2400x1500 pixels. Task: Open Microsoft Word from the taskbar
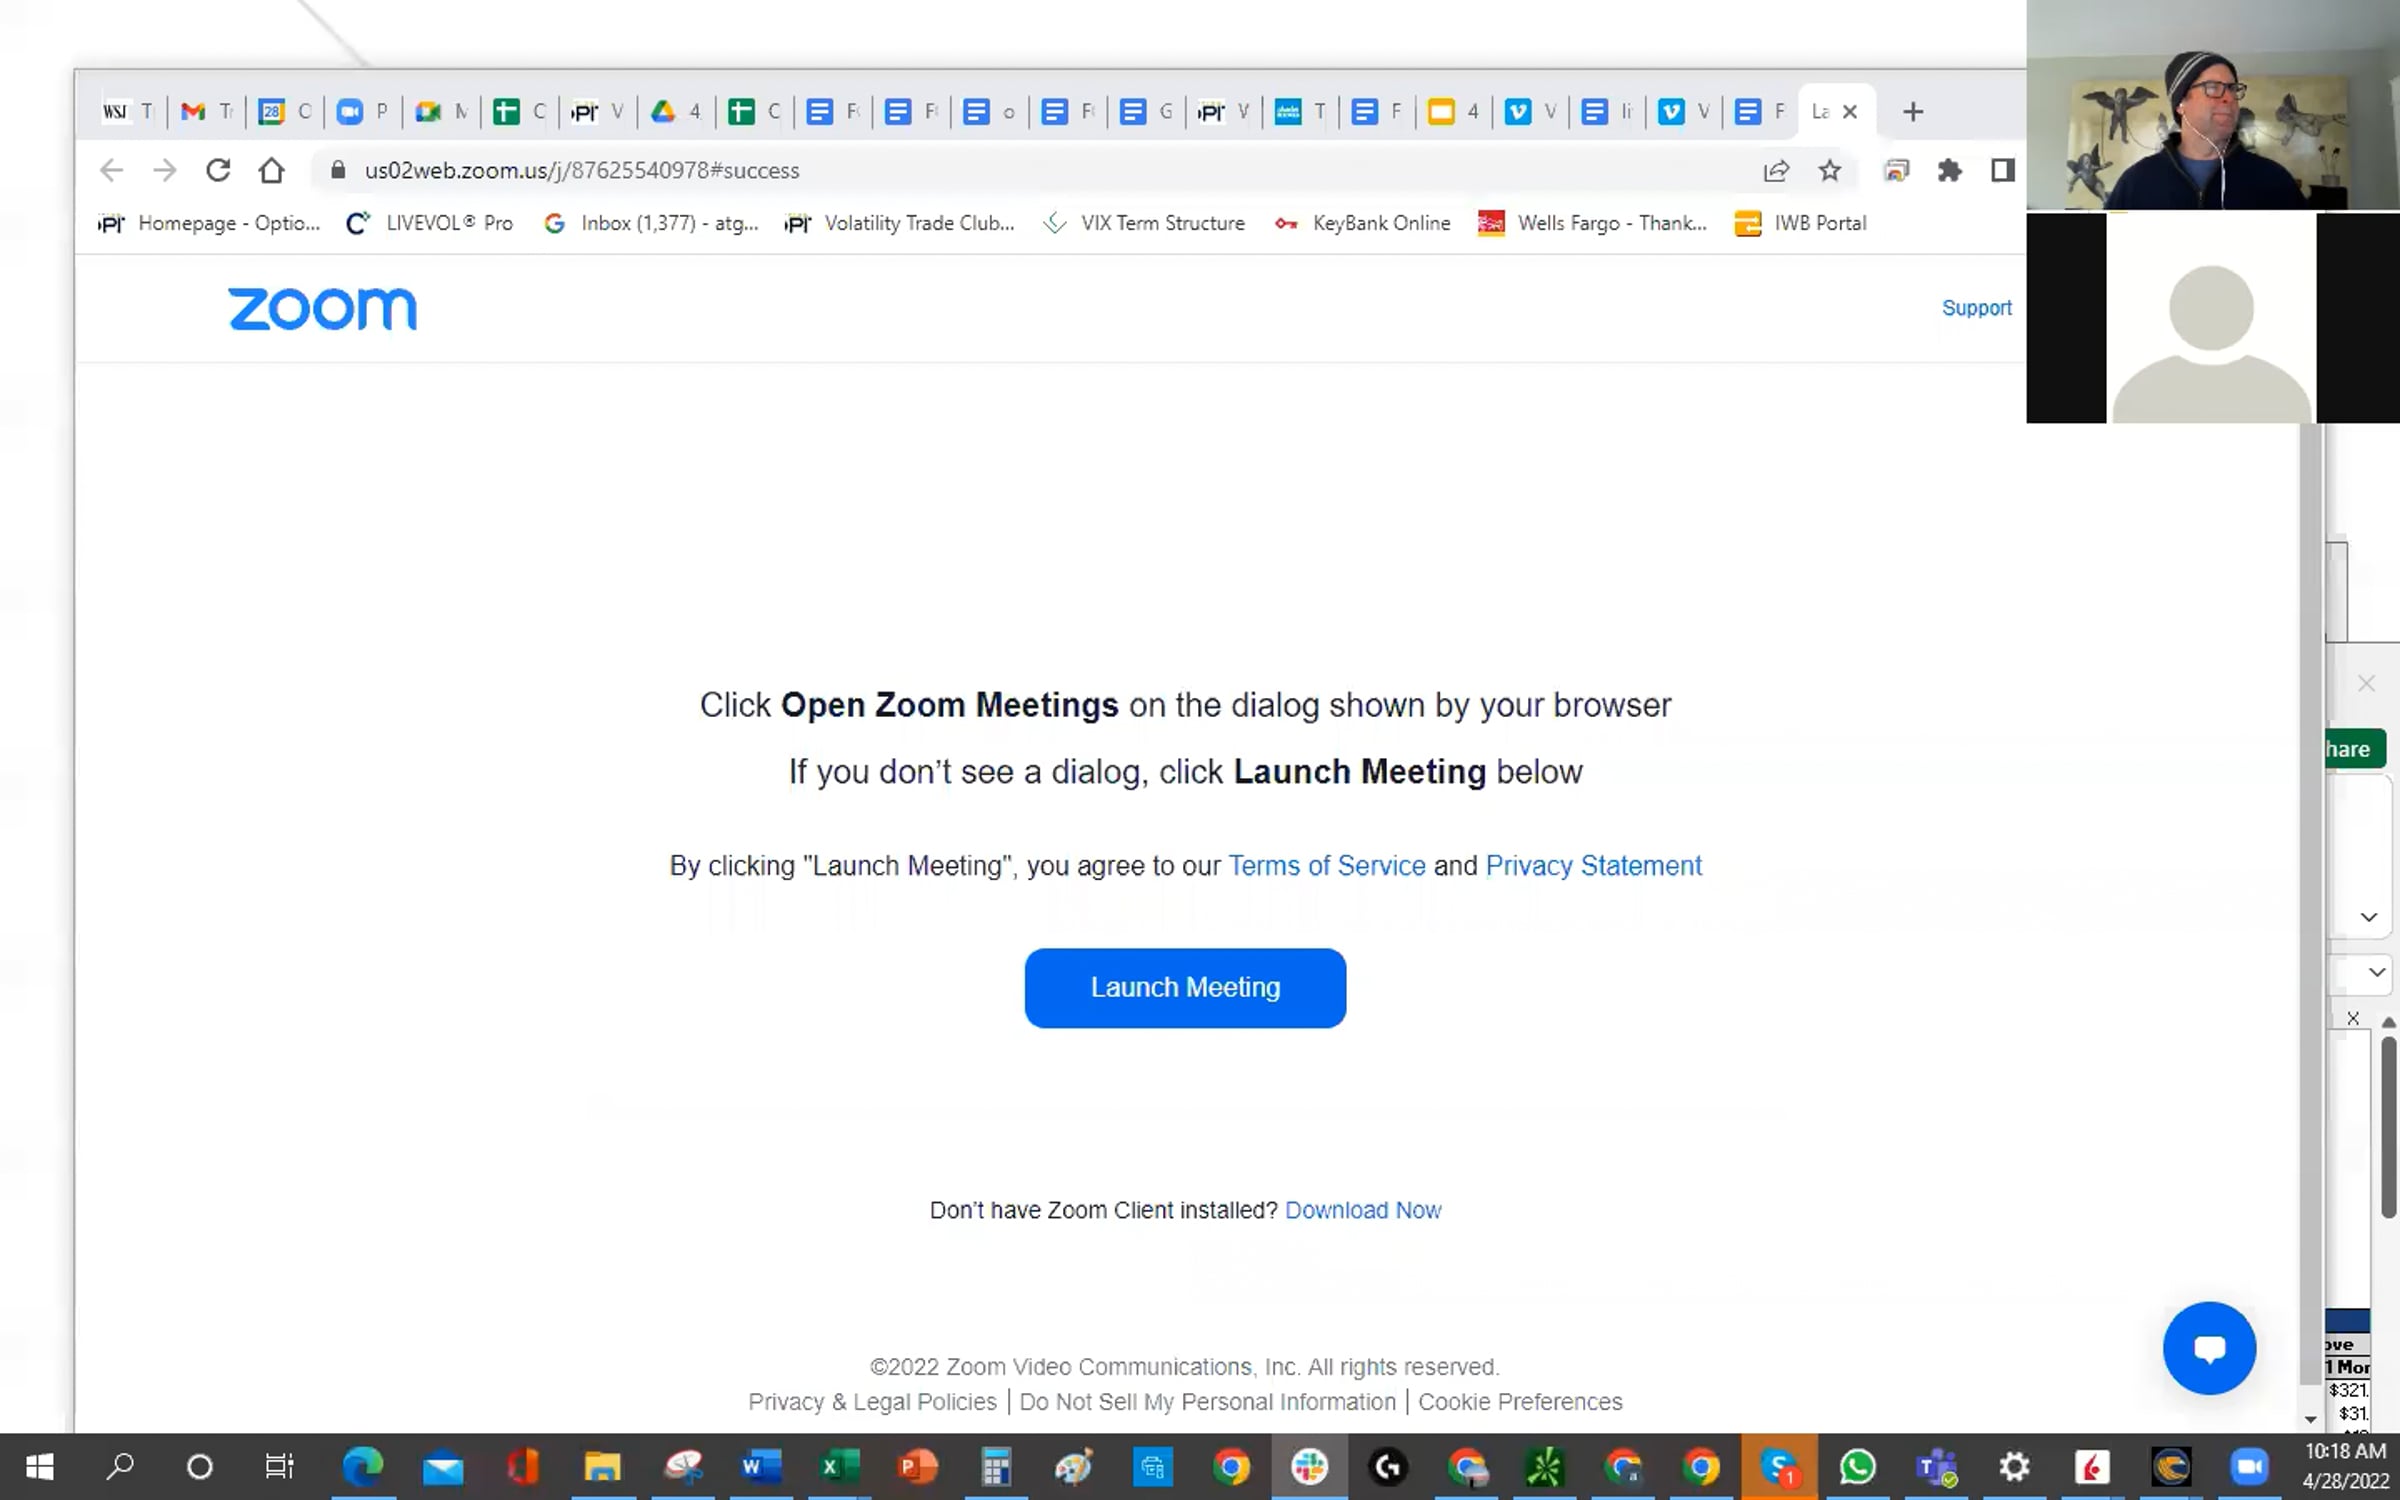tap(760, 1467)
